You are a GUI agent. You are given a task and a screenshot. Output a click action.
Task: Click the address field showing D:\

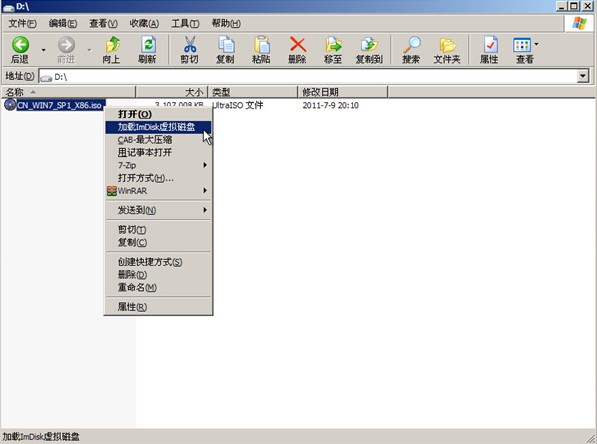308,77
